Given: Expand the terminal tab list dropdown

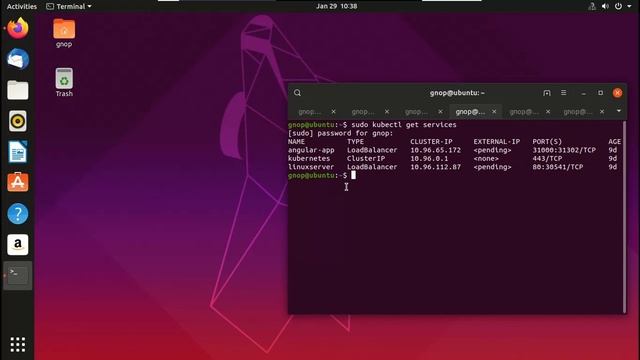Looking at the screenshot, I should coord(619,111).
